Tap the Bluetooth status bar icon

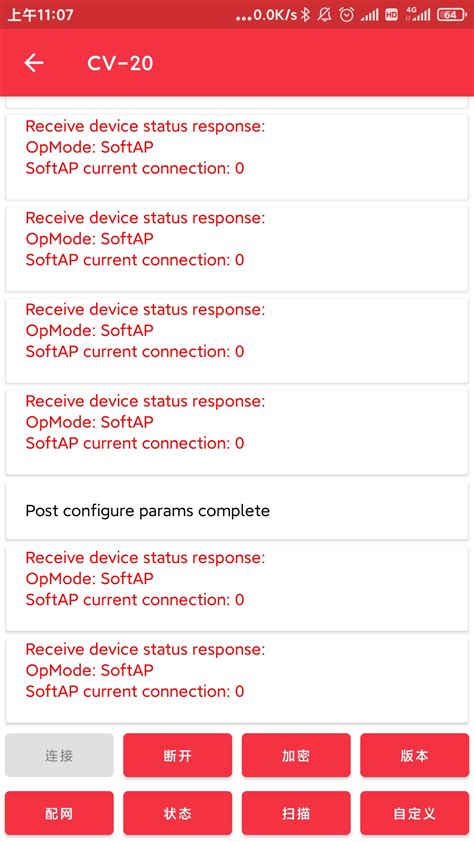305,14
